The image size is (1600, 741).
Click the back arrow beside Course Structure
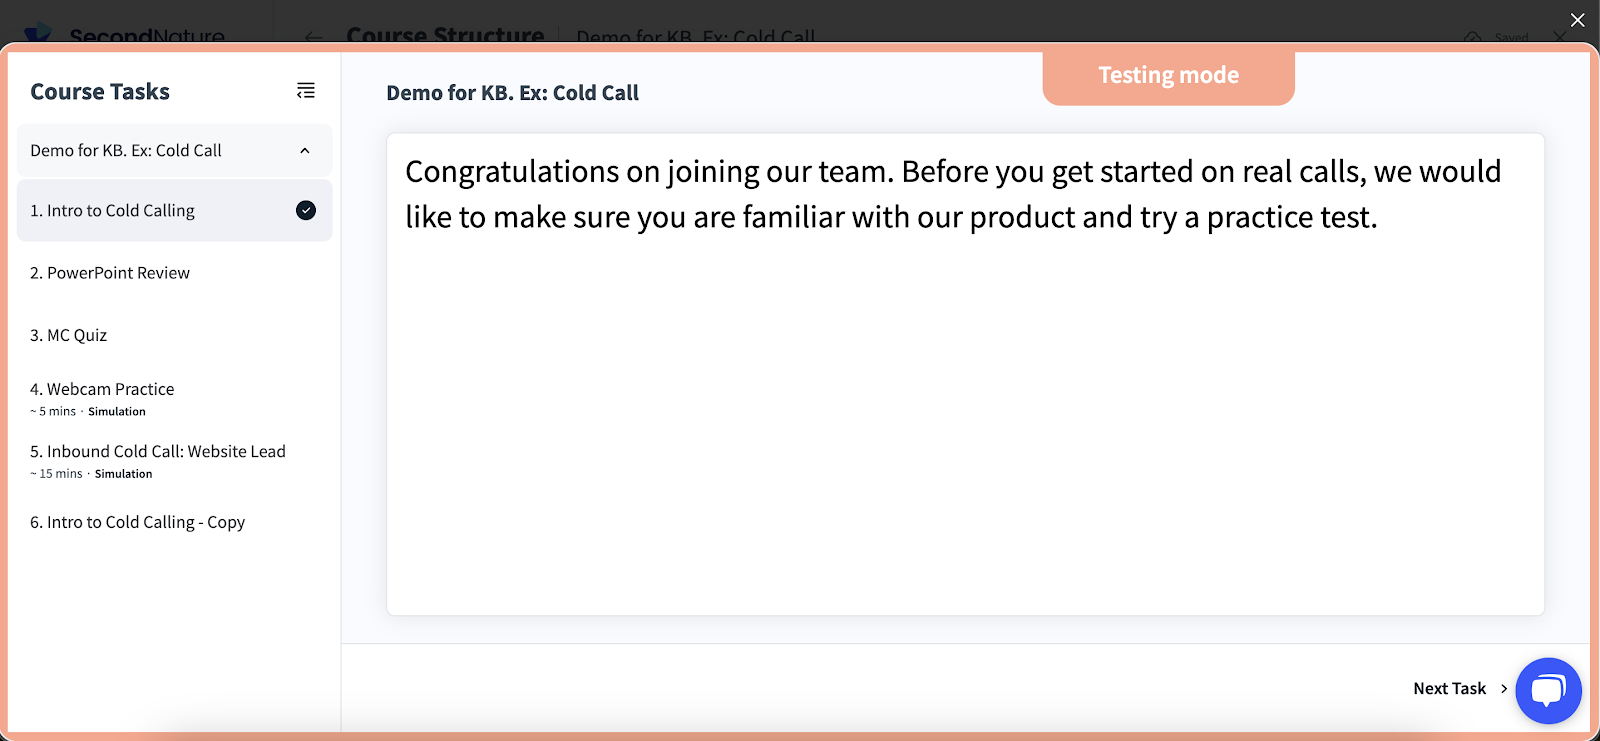click(x=314, y=37)
